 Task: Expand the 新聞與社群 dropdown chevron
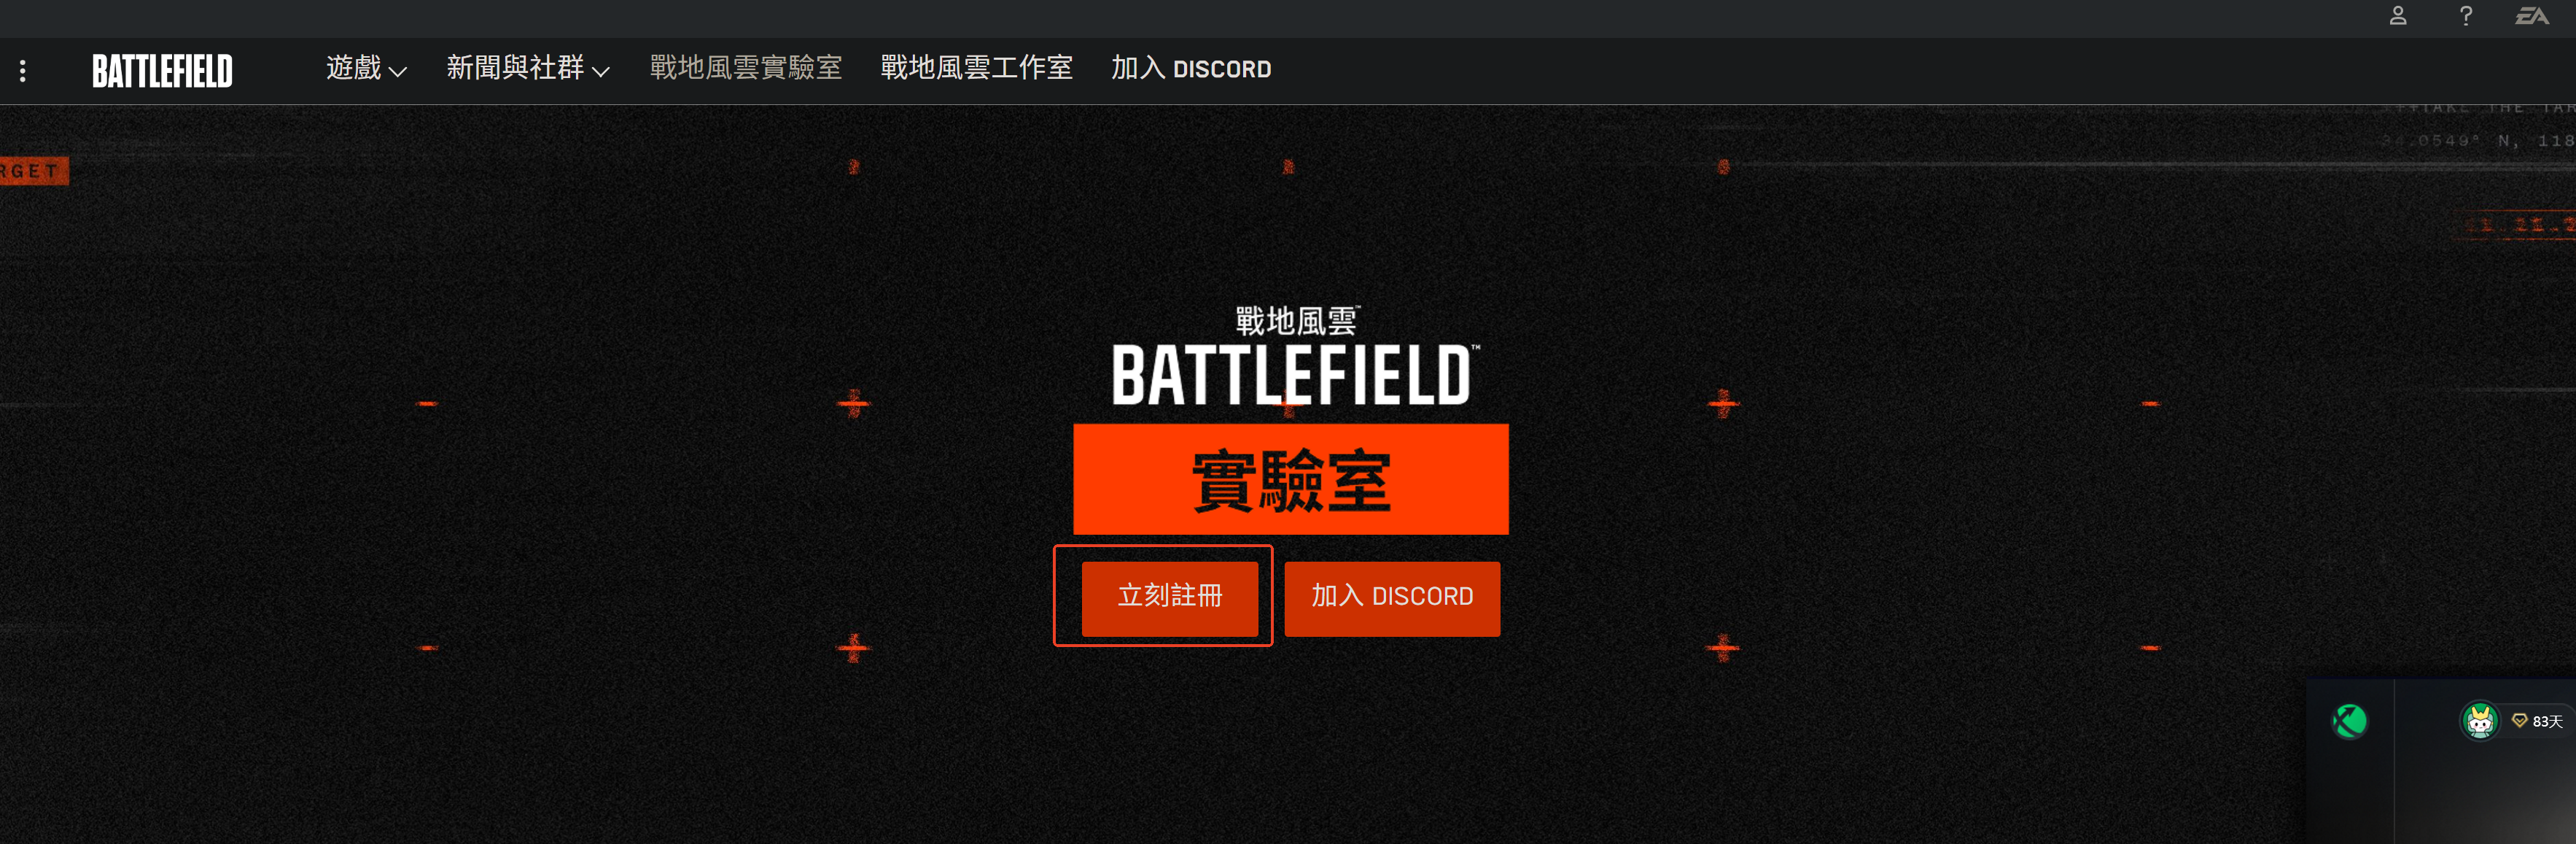coord(601,71)
